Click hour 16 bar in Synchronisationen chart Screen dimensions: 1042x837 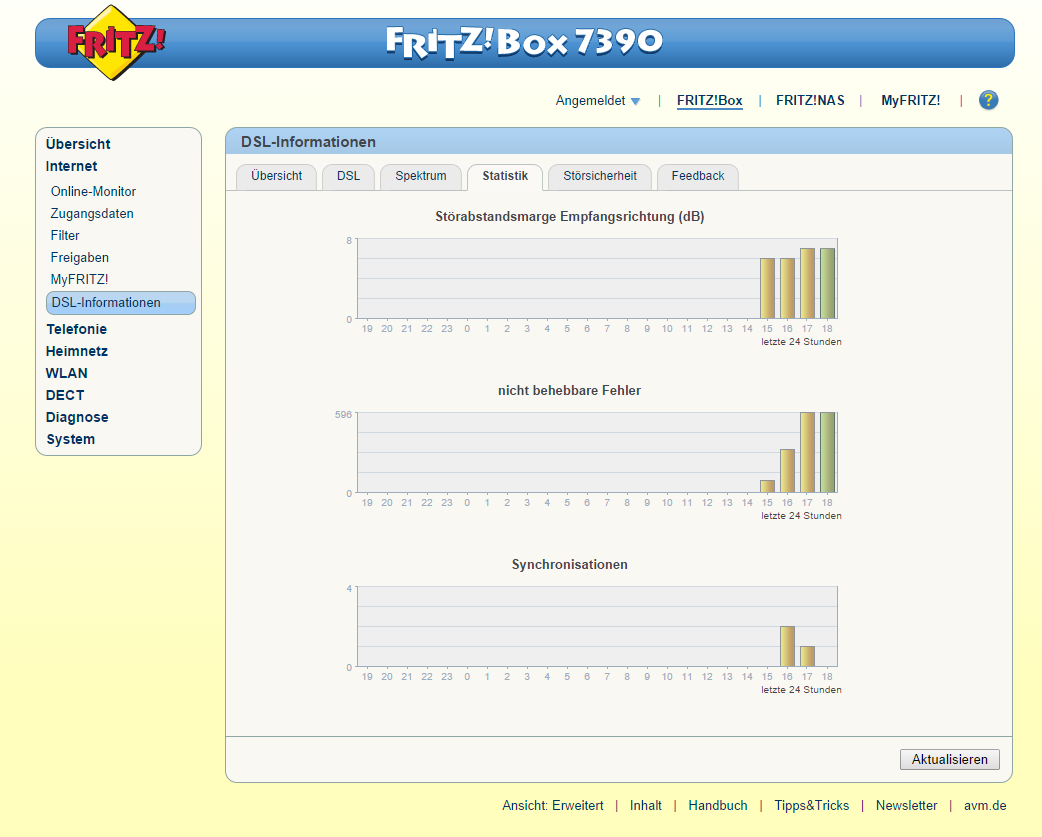pyautogui.click(x=787, y=646)
